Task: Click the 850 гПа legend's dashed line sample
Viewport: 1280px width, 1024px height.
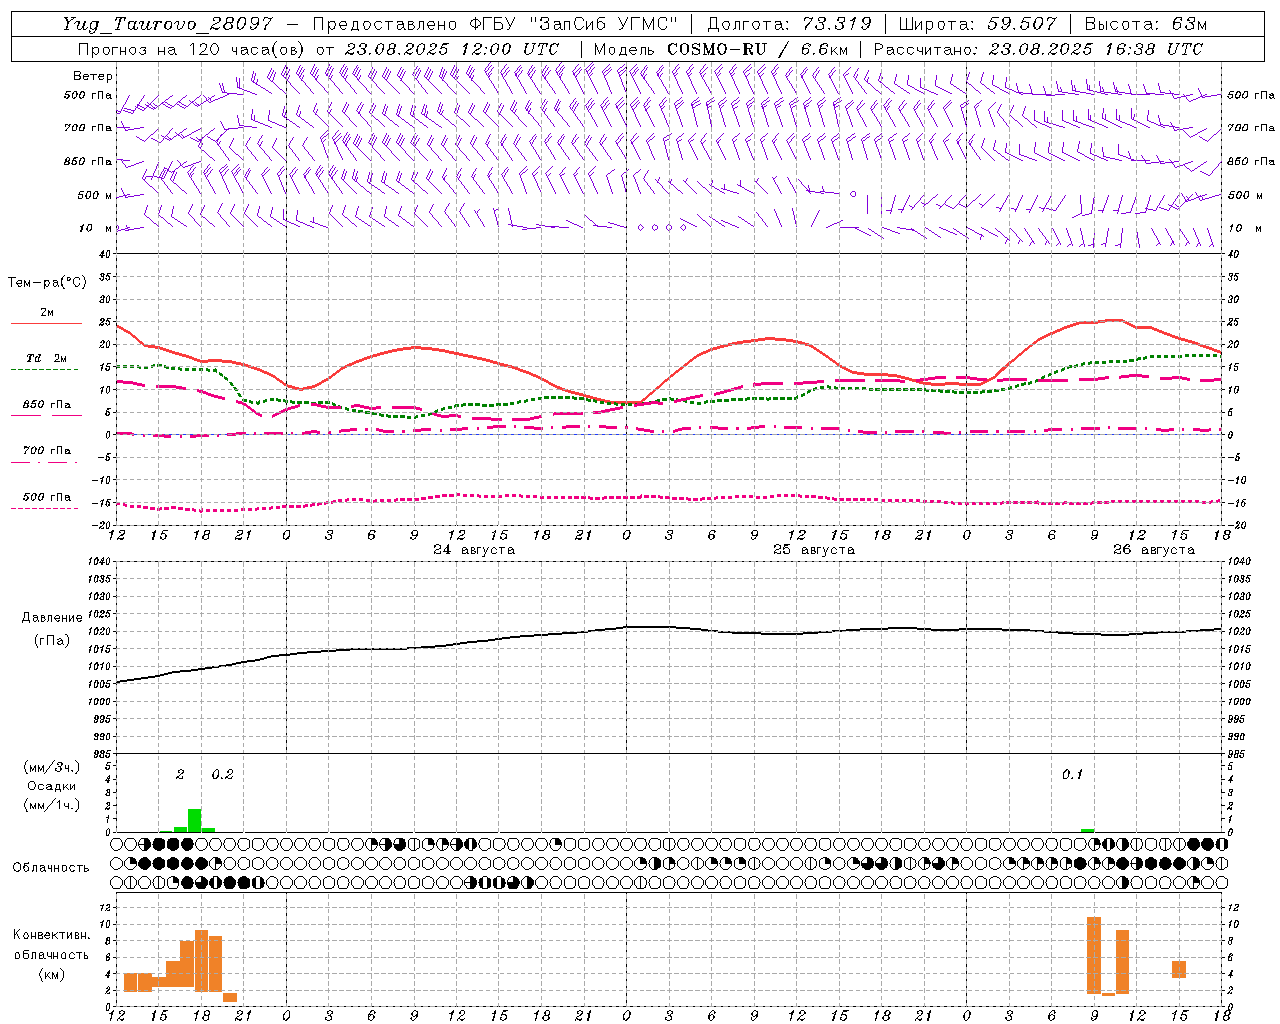Action: pos(46,416)
